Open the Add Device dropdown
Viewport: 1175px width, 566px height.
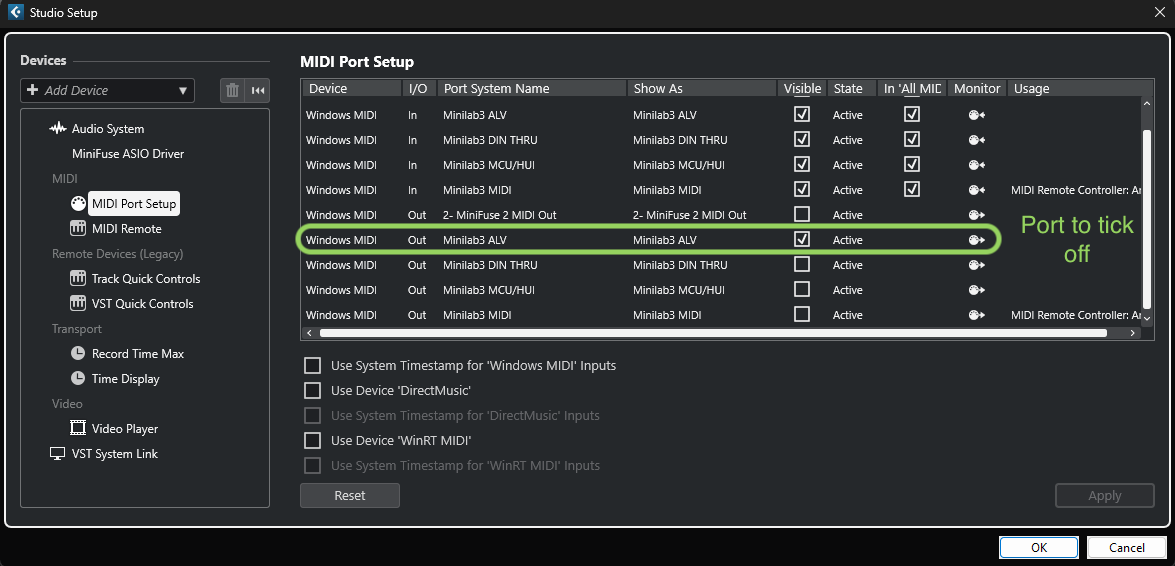pyautogui.click(x=107, y=91)
